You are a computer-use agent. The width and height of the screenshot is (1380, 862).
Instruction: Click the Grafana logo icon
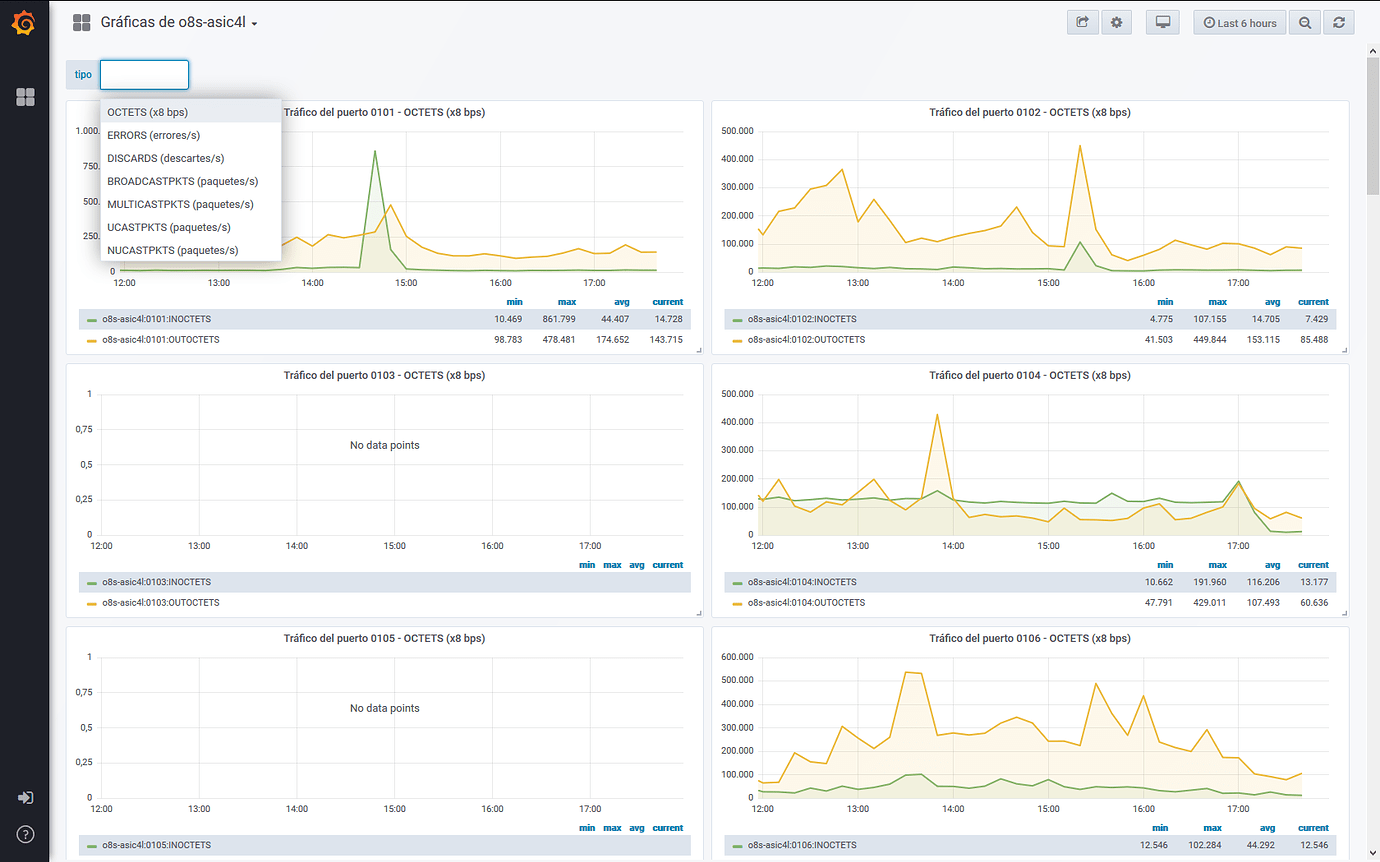coord(23,22)
